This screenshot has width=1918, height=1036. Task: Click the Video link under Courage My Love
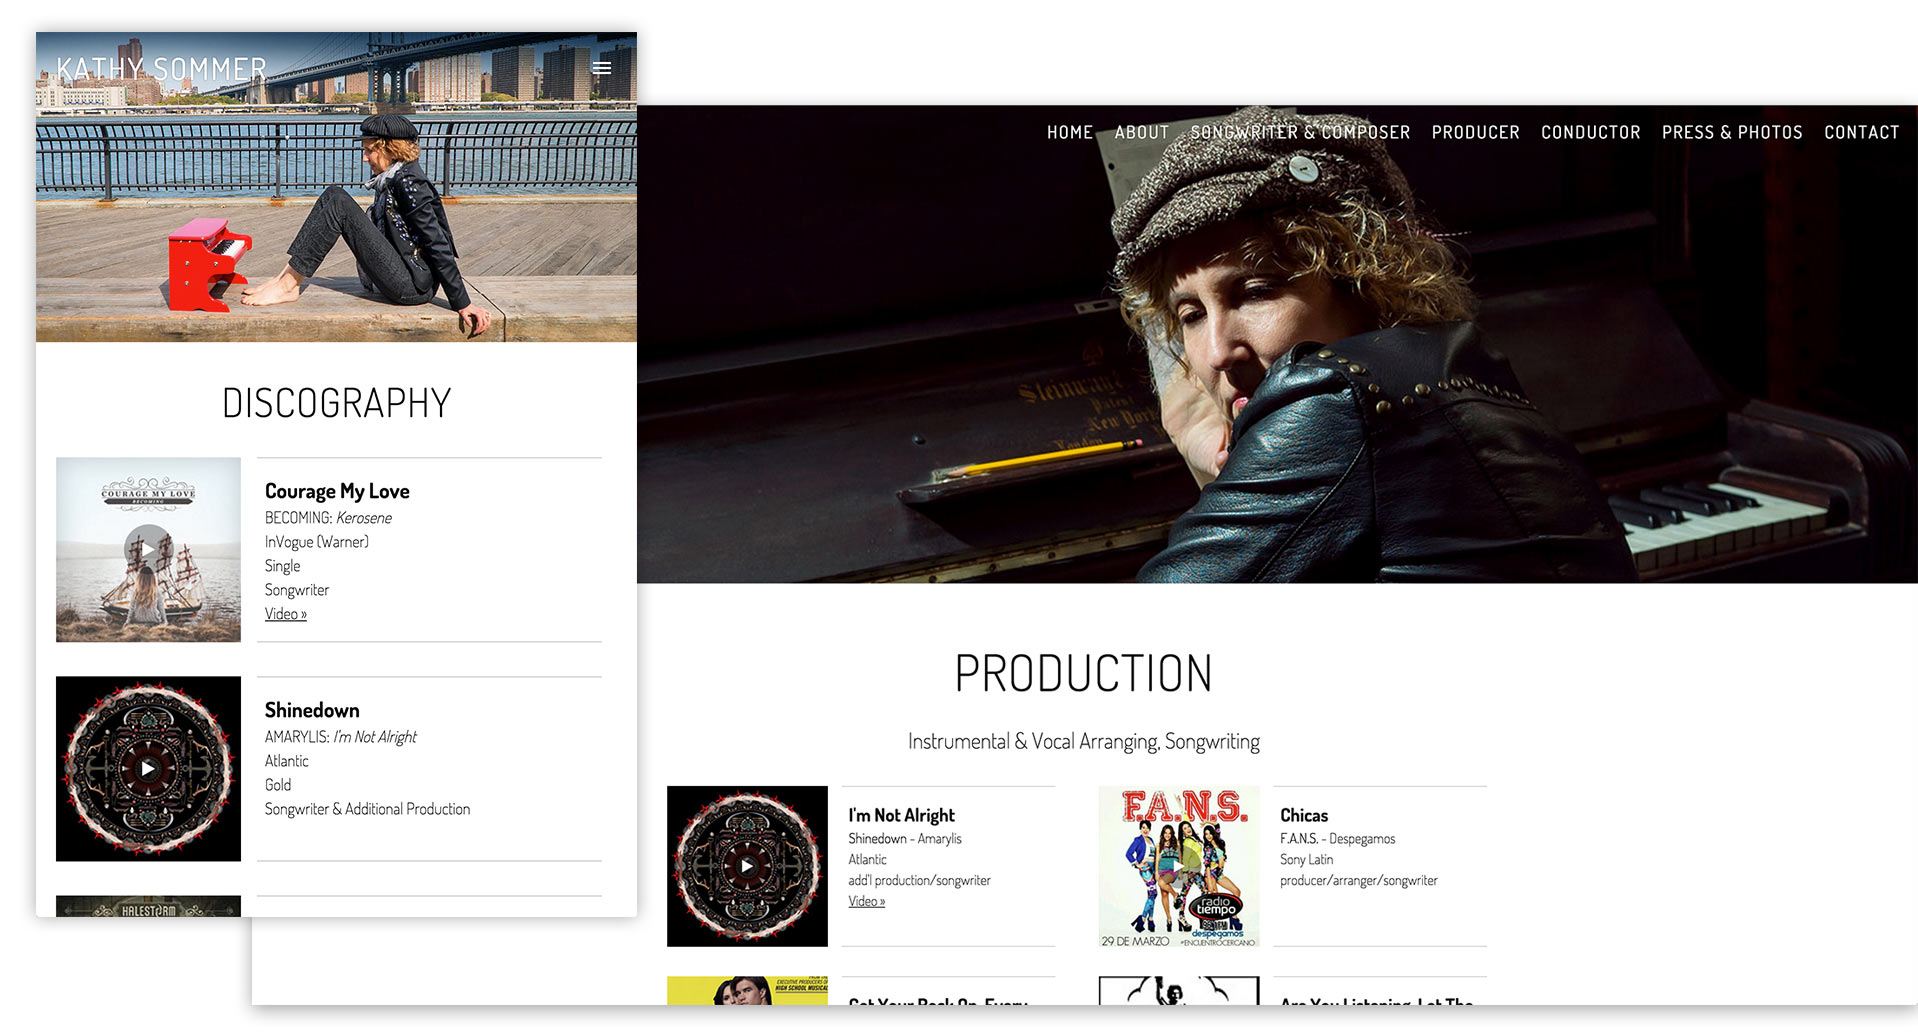coord(286,614)
